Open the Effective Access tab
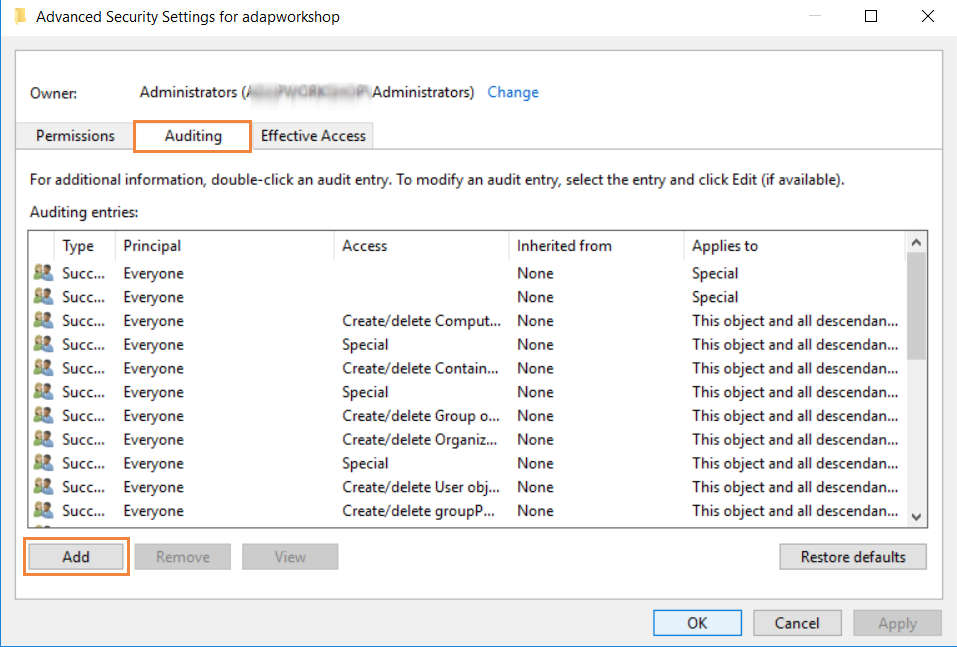This screenshot has width=957, height=647. click(313, 136)
